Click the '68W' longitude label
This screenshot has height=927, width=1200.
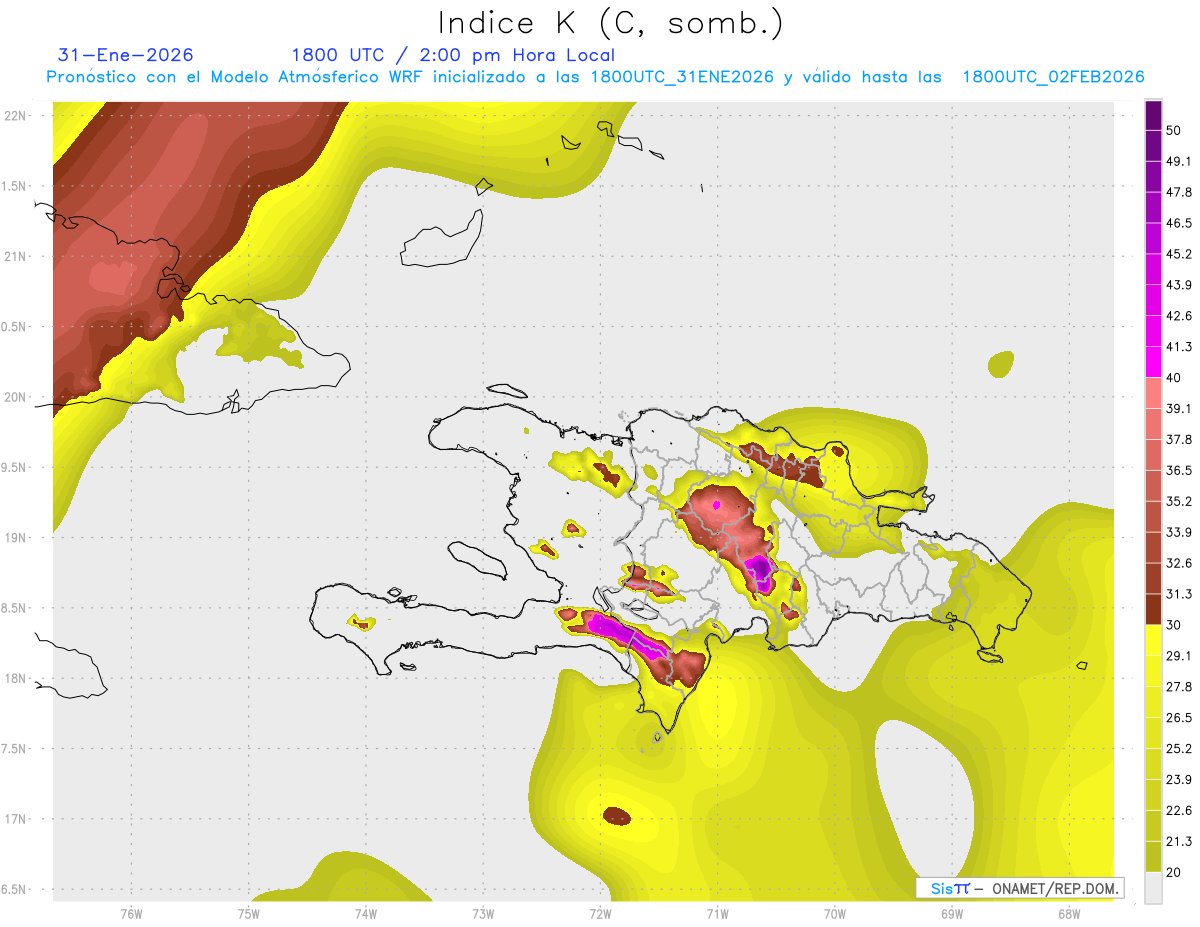coord(1068,913)
